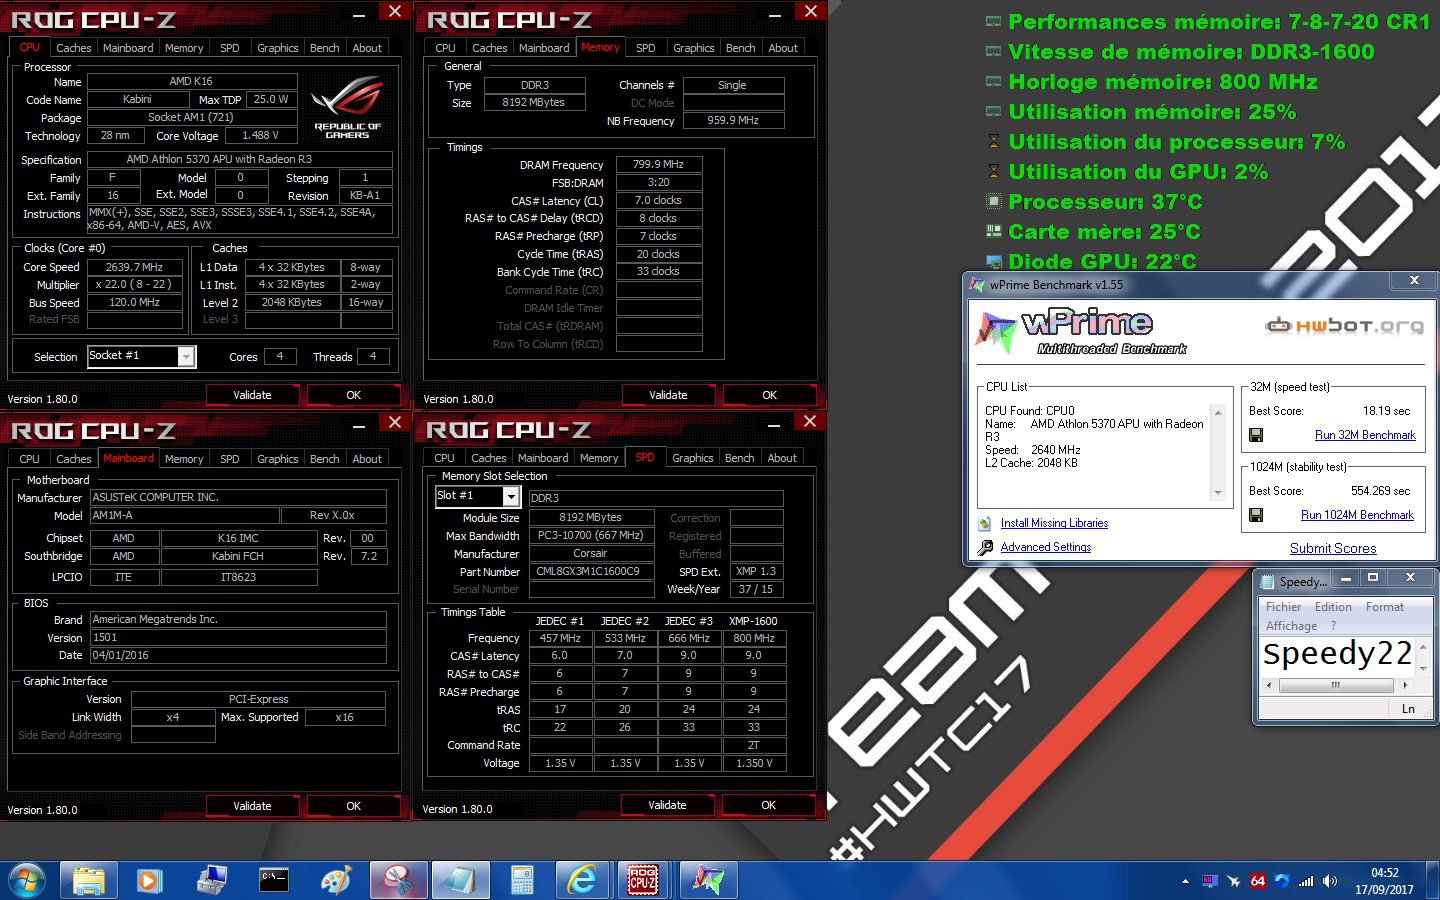Screen dimensions: 1440x900
Task: Click the Install Missing Libraries link
Action: point(1054,523)
